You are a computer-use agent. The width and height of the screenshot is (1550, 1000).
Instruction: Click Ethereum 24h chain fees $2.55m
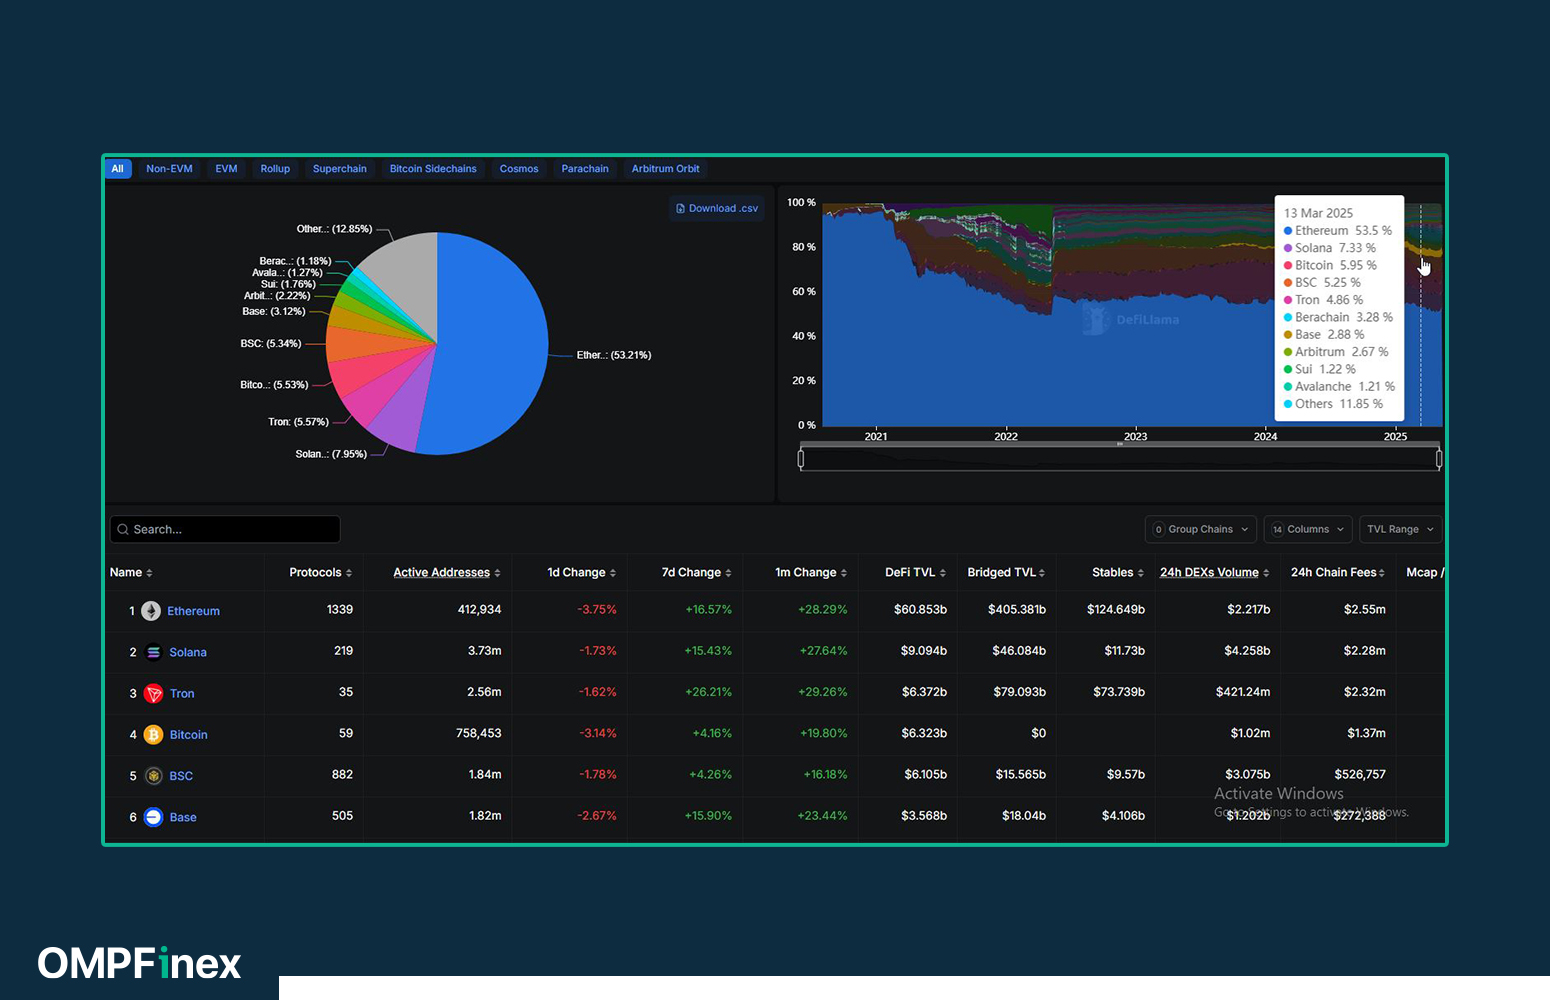(1365, 610)
